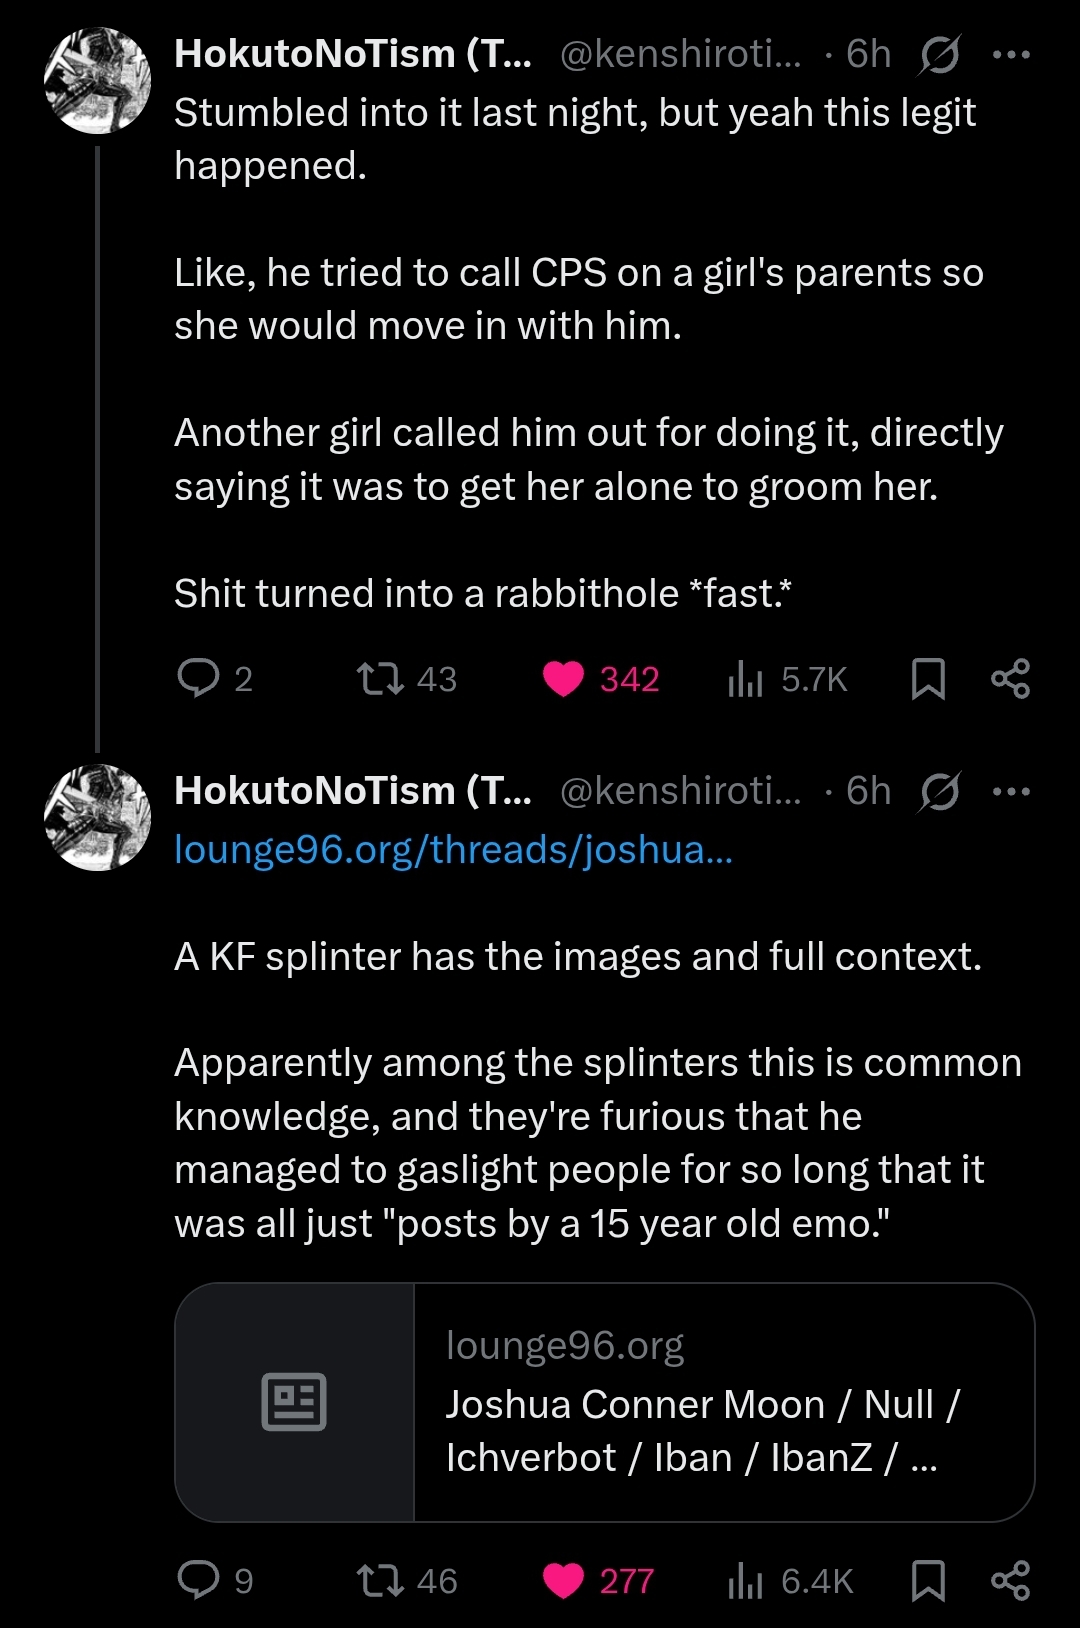The image size is (1080, 1628).
Task: Share the first post
Action: (x=1010, y=678)
